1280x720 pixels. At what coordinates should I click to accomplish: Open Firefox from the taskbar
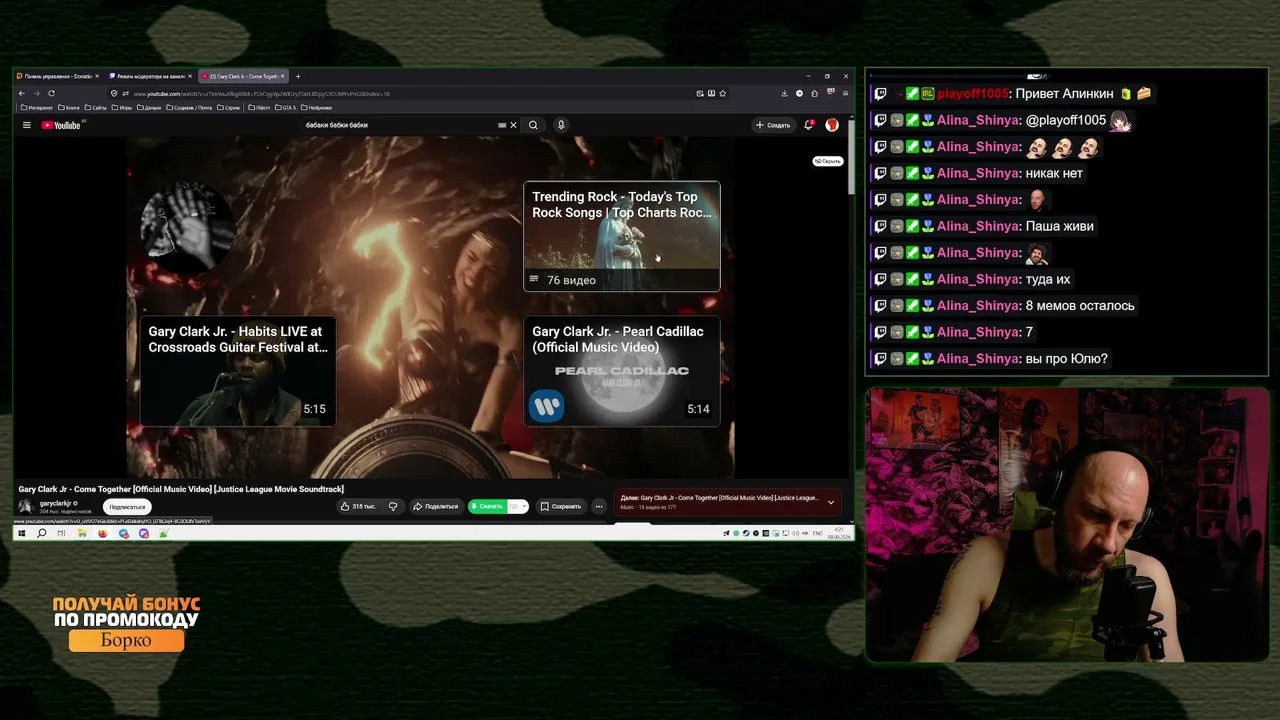point(103,533)
